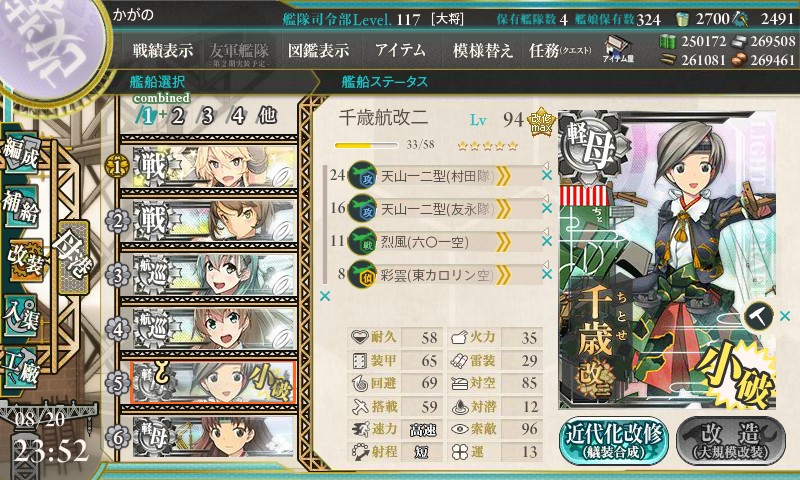Image resolution: width=800 pixels, height=480 pixels.
Task: Remove all equipment with left X mark
Action: (x=324, y=296)
